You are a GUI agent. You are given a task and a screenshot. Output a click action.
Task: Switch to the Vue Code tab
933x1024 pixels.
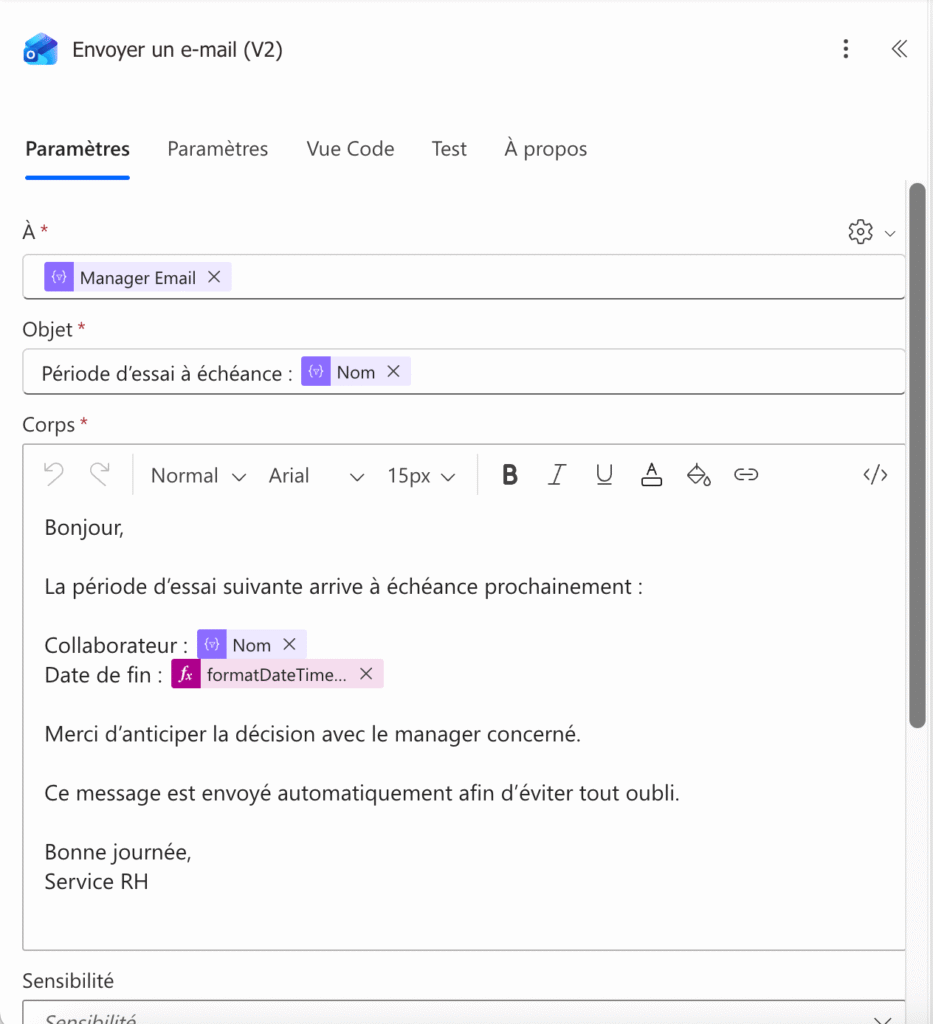350,148
